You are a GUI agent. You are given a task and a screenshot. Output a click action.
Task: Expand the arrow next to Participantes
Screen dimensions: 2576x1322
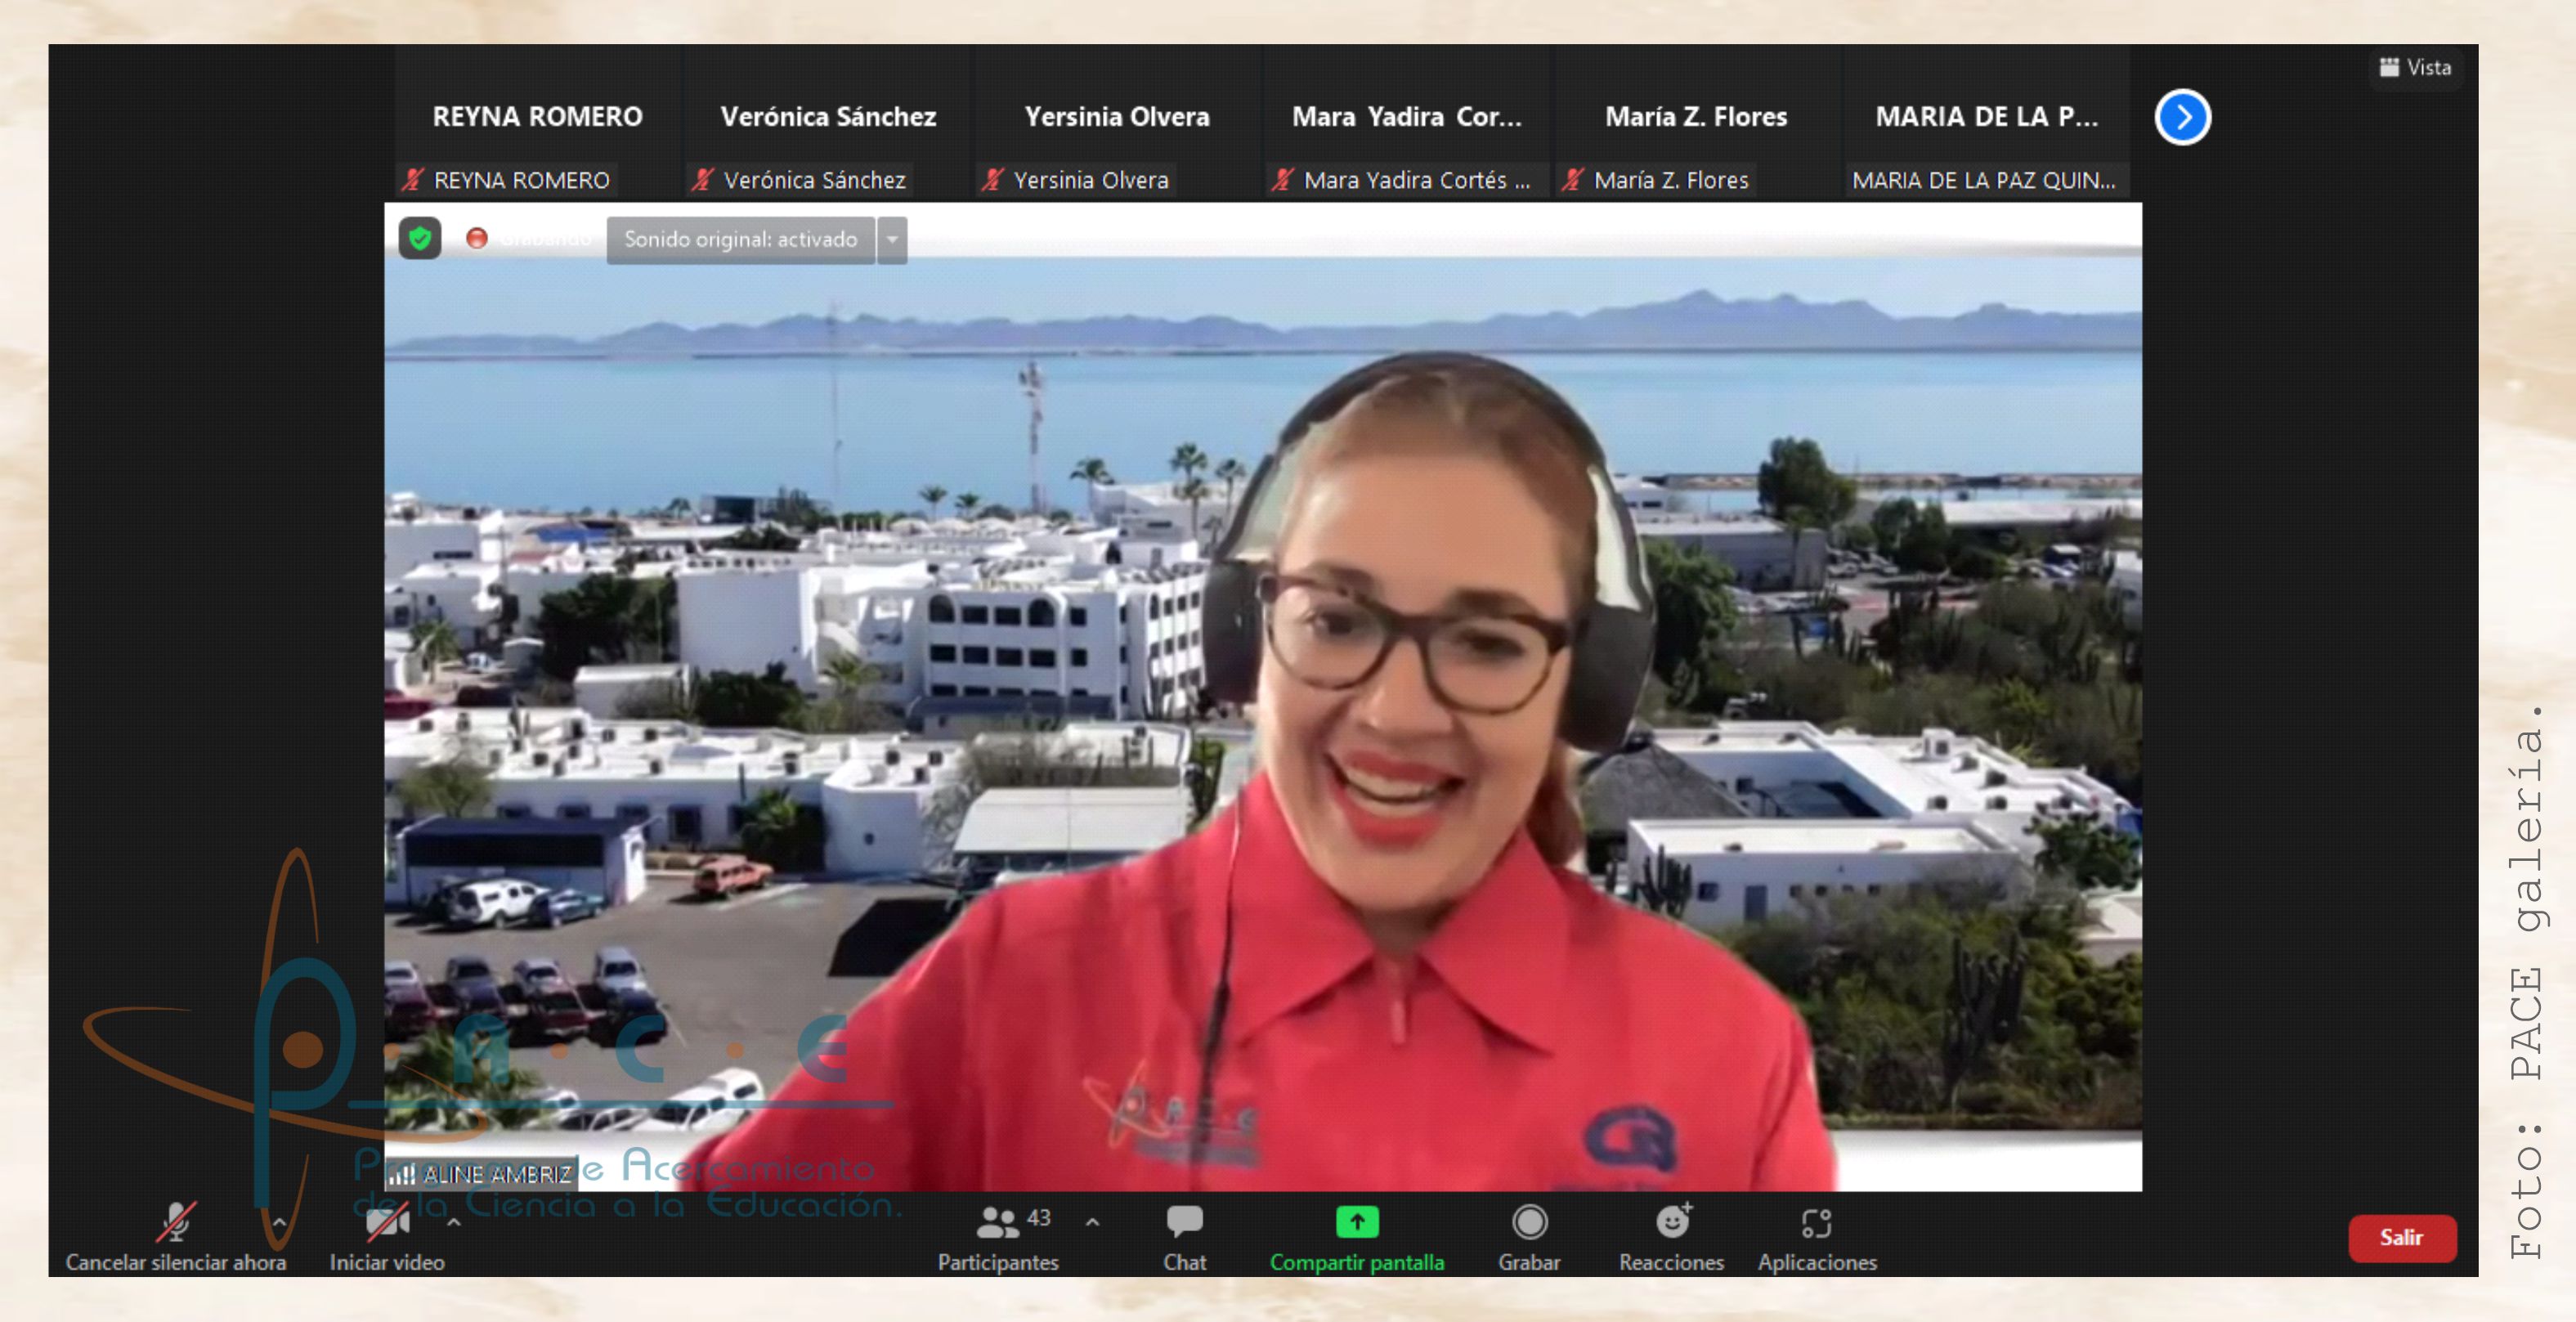[1092, 1222]
